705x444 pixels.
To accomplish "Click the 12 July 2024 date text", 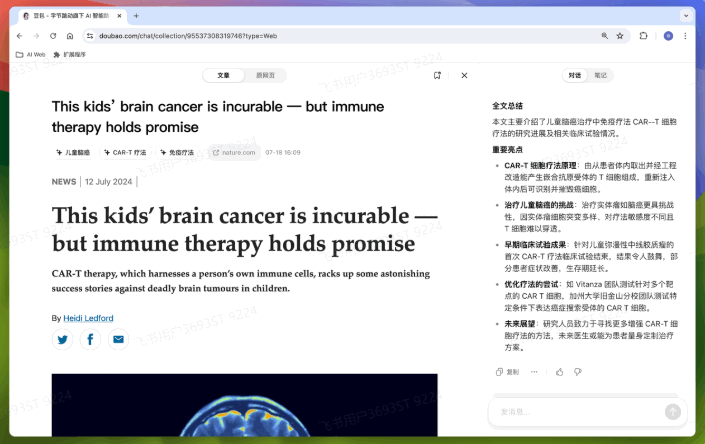I will pos(108,182).
